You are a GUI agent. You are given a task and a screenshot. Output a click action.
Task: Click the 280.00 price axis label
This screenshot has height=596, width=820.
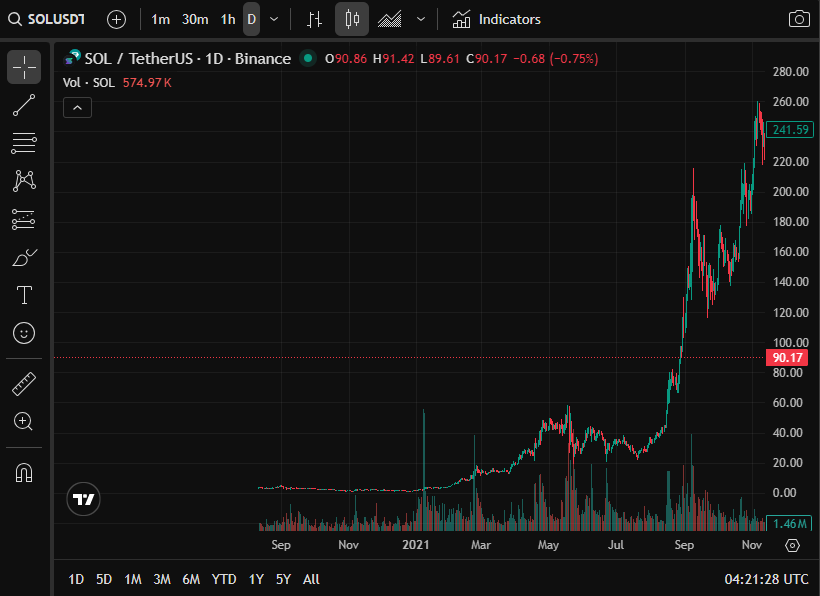pyautogui.click(x=791, y=72)
